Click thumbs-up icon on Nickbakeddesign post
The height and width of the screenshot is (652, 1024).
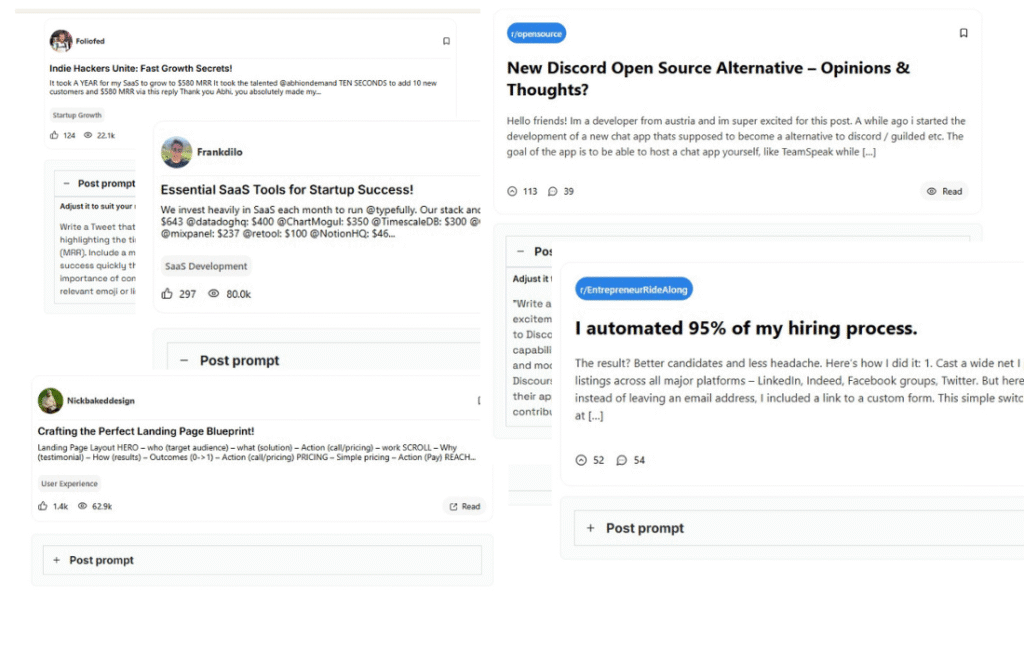pos(43,507)
